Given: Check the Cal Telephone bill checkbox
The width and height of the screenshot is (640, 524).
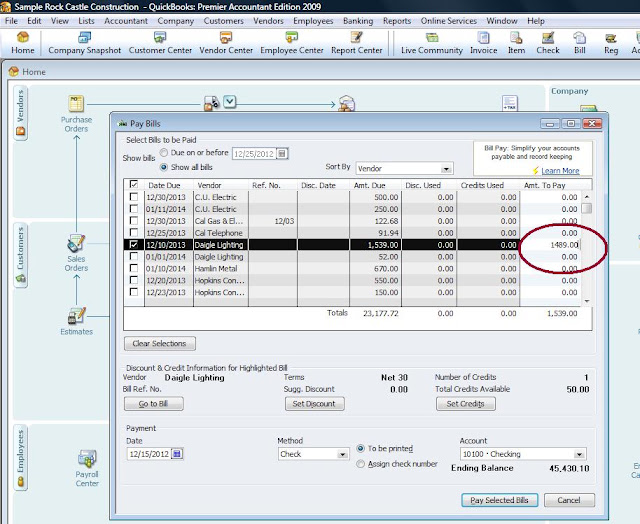Looking at the screenshot, I should click(x=133, y=232).
